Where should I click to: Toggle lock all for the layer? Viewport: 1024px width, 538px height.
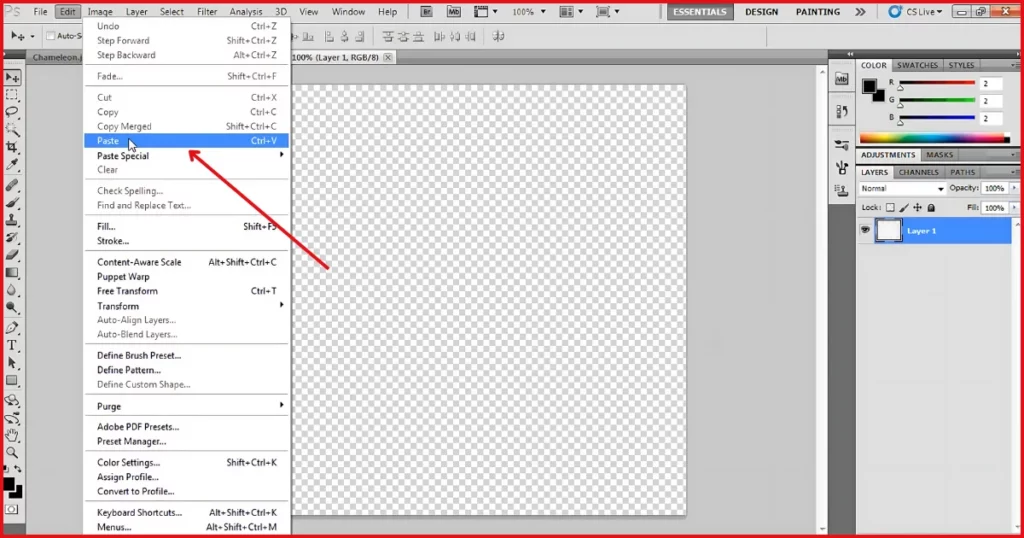pos(931,208)
